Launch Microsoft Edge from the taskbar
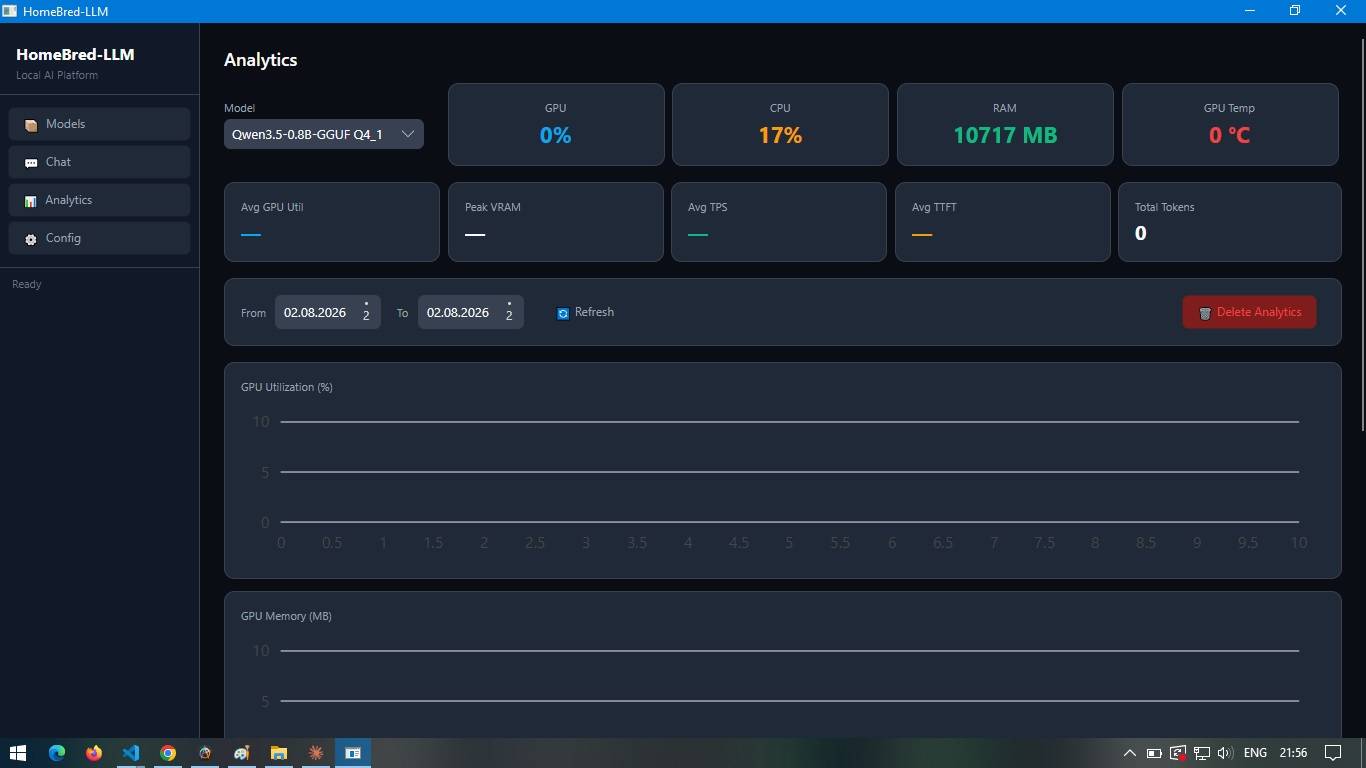This screenshot has height=768, width=1366. pyautogui.click(x=56, y=753)
